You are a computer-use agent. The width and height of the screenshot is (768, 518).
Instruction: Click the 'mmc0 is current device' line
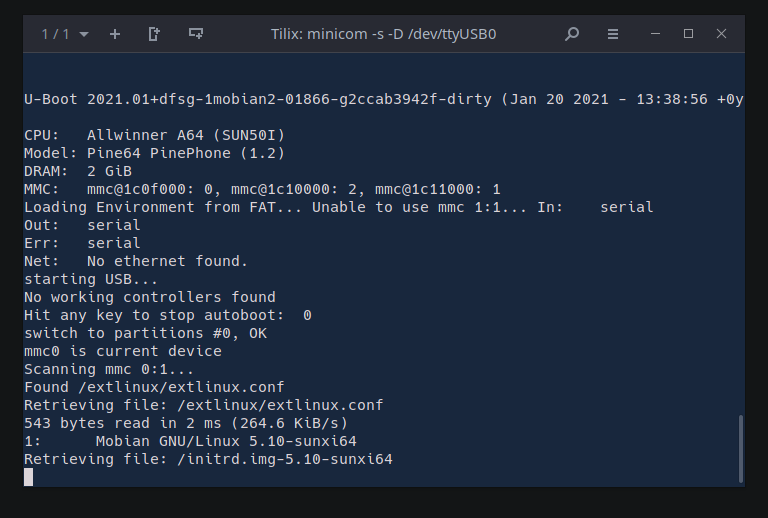click(123, 351)
